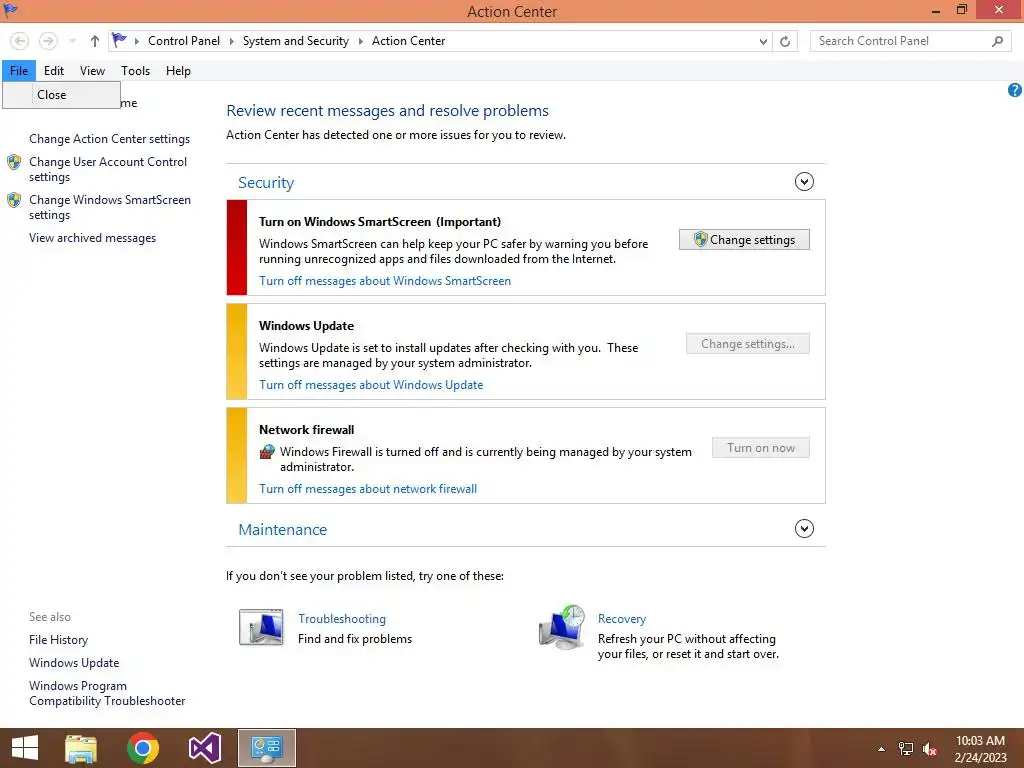Turn off messages about Windows Update
1024x768 pixels.
tap(371, 385)
